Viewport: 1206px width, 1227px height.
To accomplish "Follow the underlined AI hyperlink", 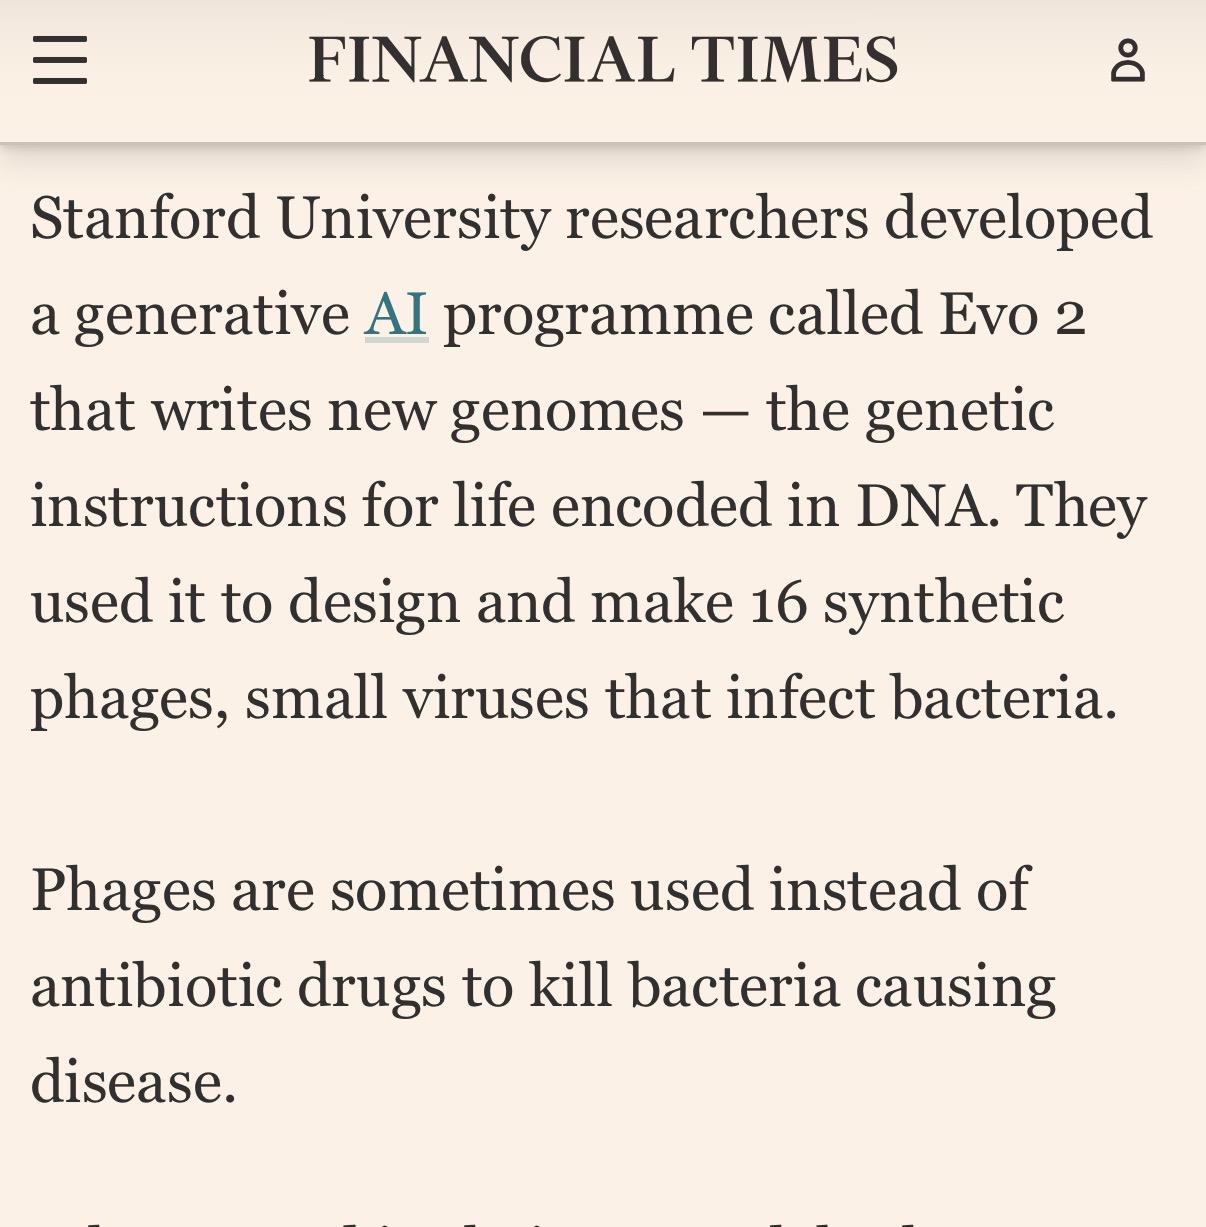I will pos(396,314).
